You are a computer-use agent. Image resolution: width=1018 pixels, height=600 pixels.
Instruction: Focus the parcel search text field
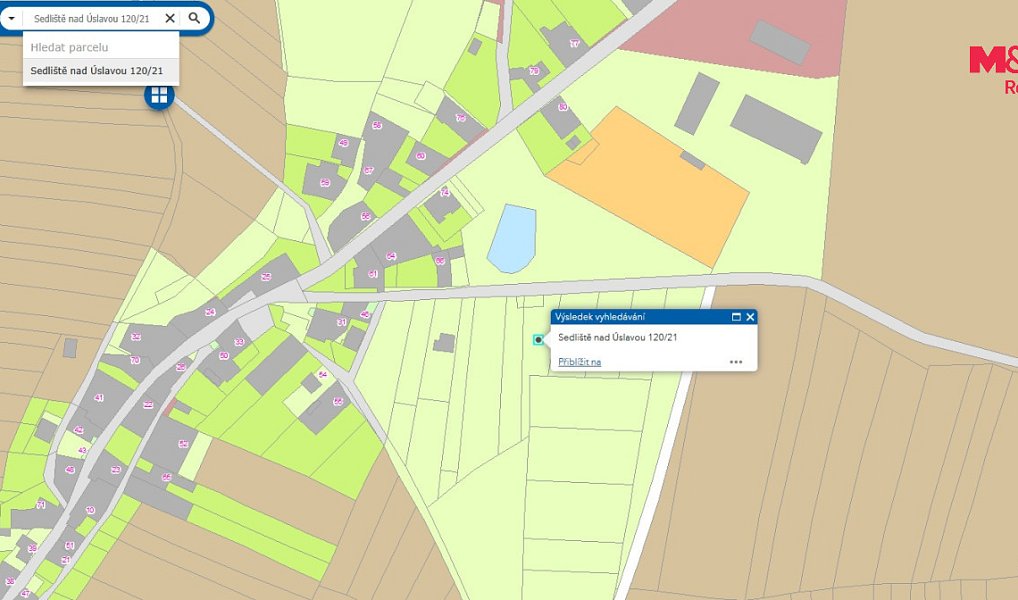(x=92, y=18)
